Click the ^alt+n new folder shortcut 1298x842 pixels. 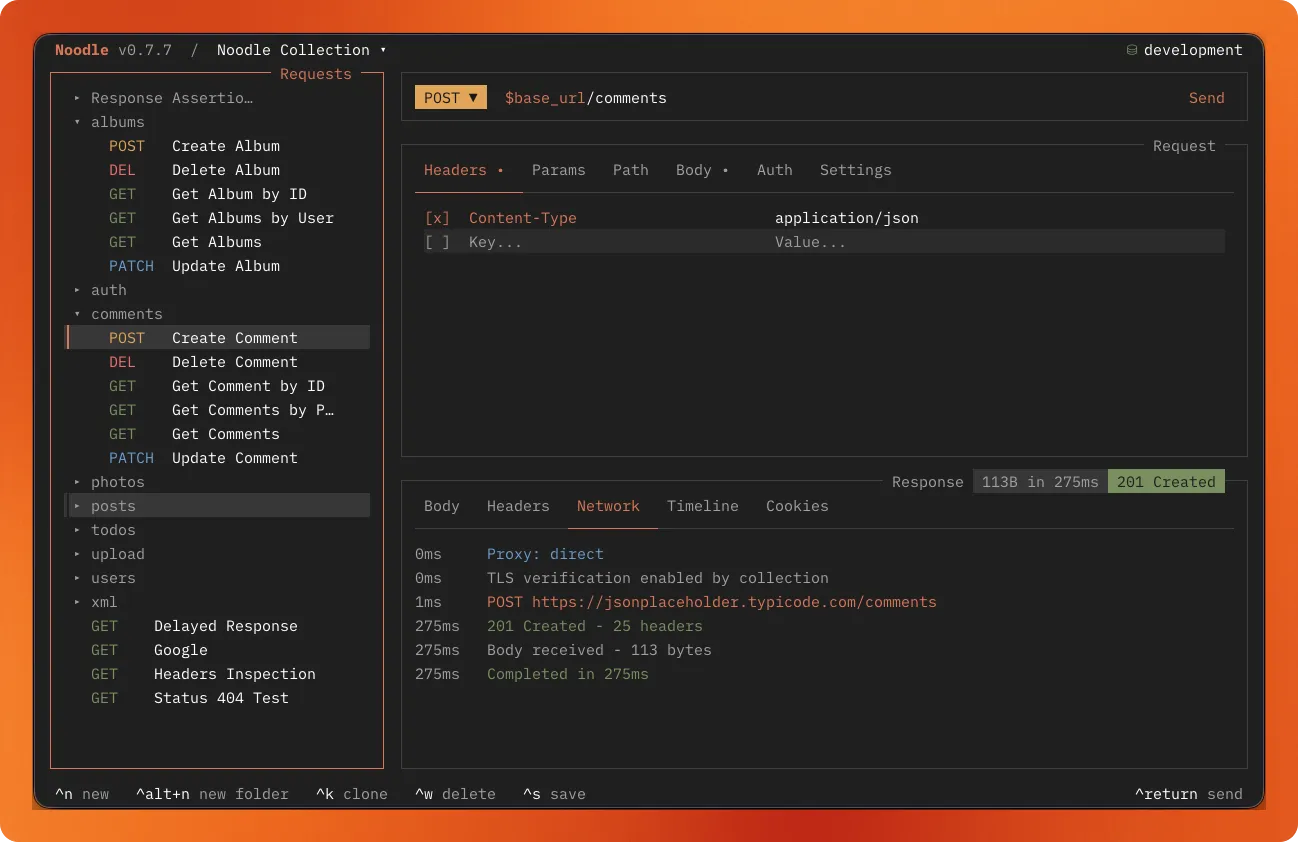213,794
